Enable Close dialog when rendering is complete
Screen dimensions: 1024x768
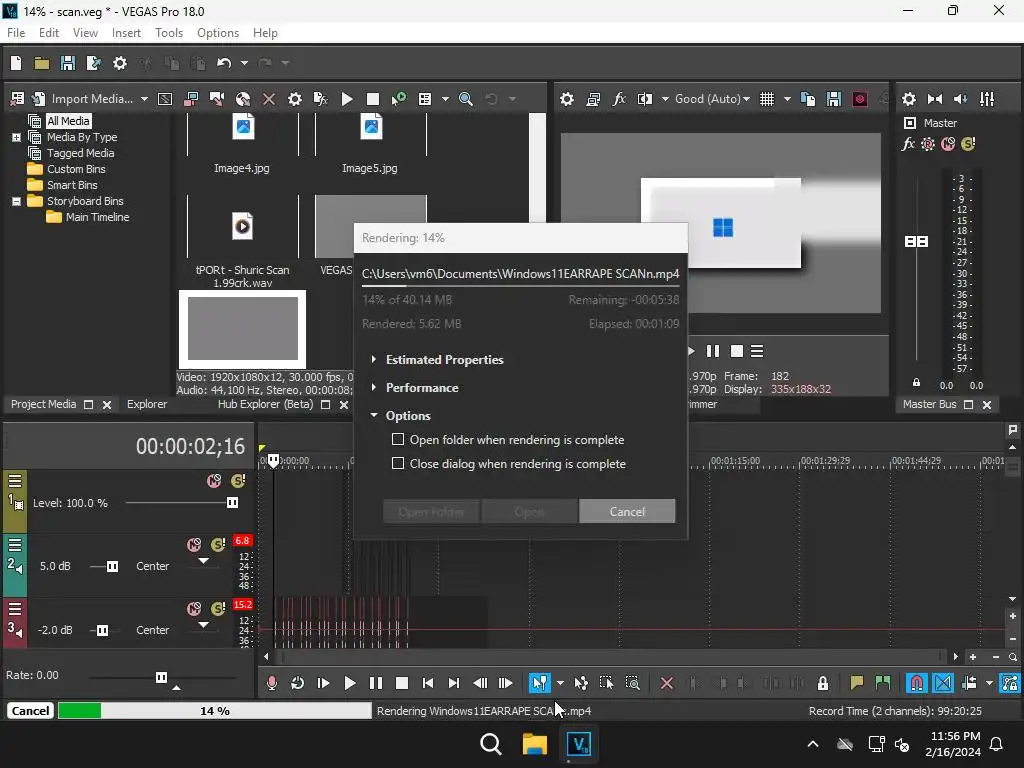(398, 464)
